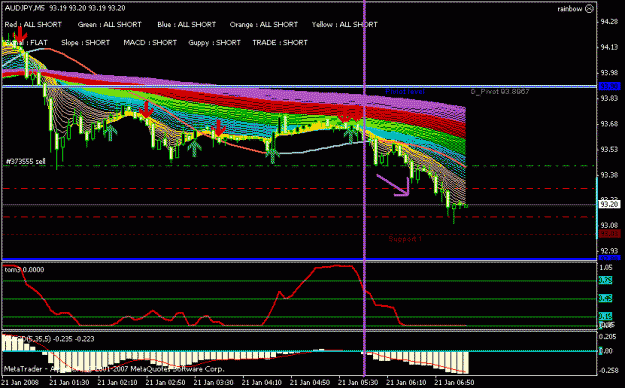
Task: Click the rainbow expert advisor smiley icon
Action: (589, 9)
